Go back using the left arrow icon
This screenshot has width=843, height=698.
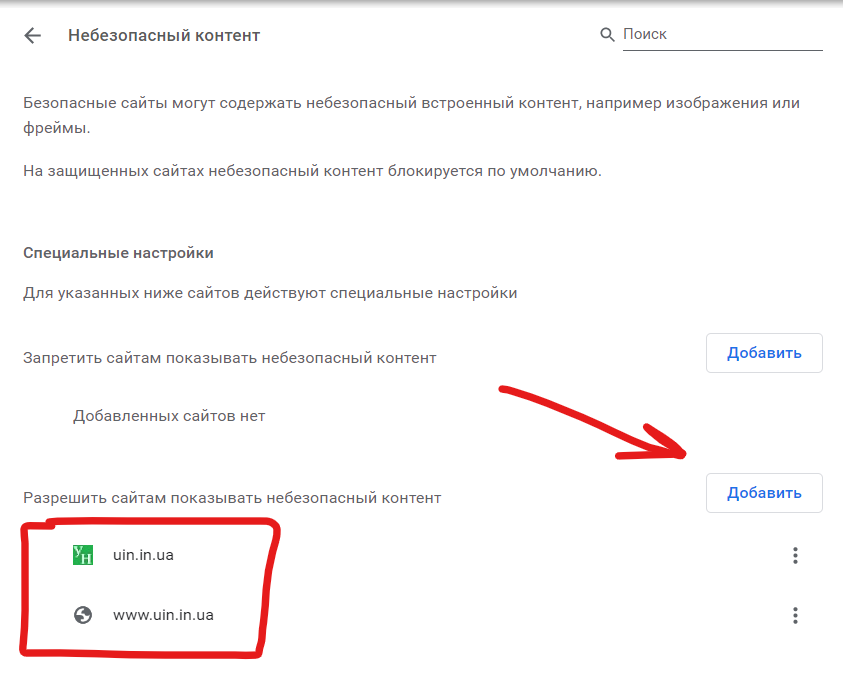33,35
